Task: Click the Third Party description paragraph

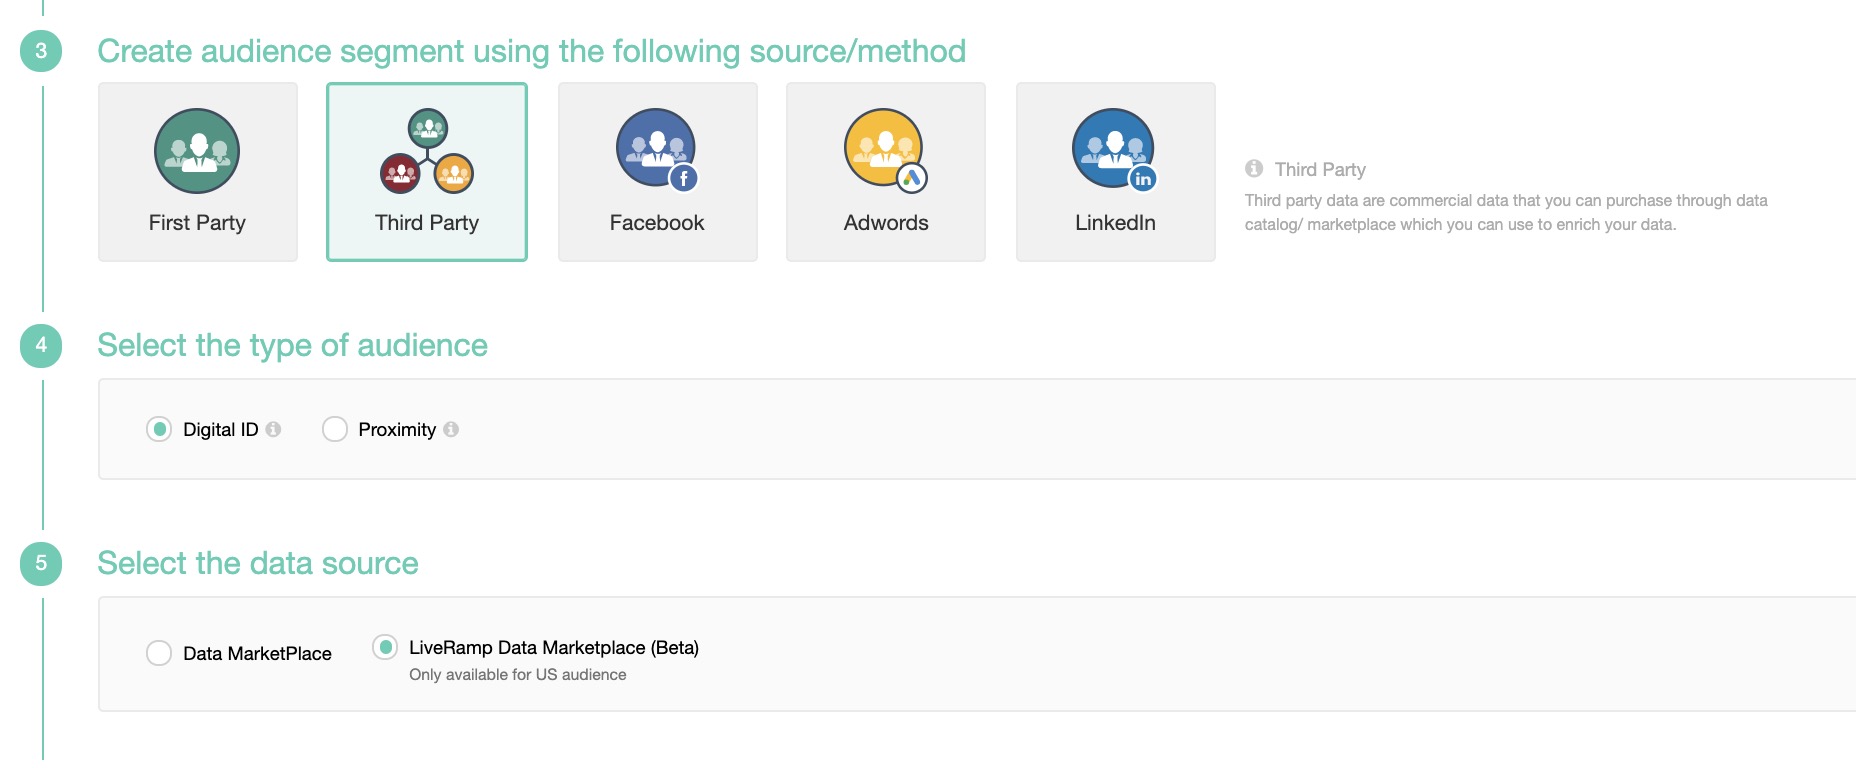Action: pyautogui.click(x=1505, y=212)
